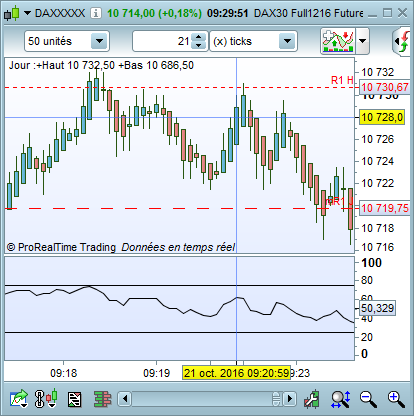Open the 50 unités dropdown

[x=99, y=41]
